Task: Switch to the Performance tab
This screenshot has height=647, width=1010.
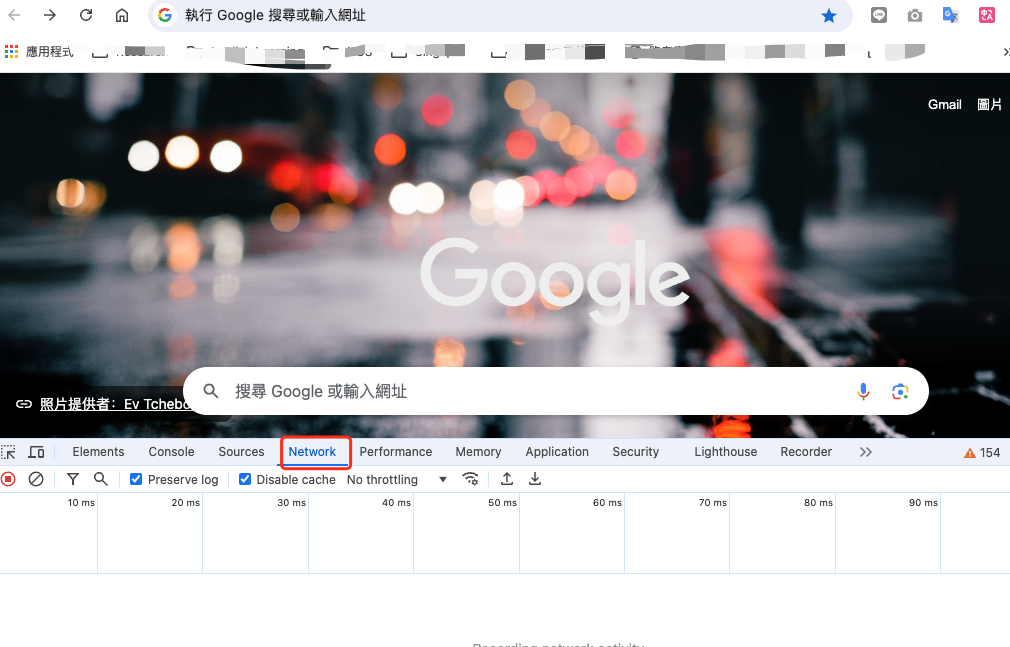Action: pyautogui.click(x=395, y=452)
